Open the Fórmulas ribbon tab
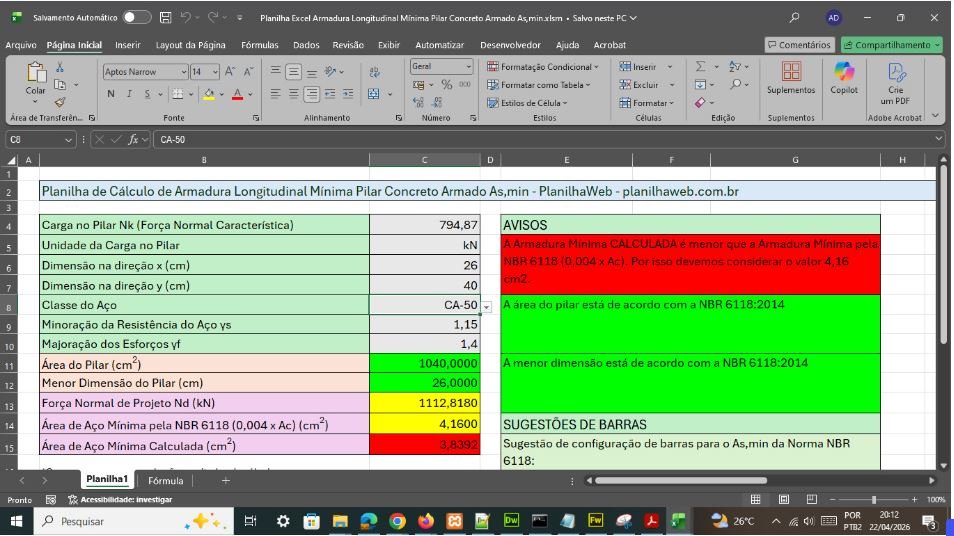The image size is (954, 536). click(259, 45)
